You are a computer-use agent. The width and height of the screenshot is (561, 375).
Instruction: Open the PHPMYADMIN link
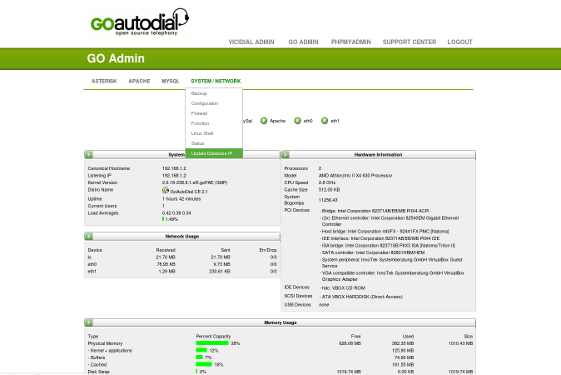point(351,42)
